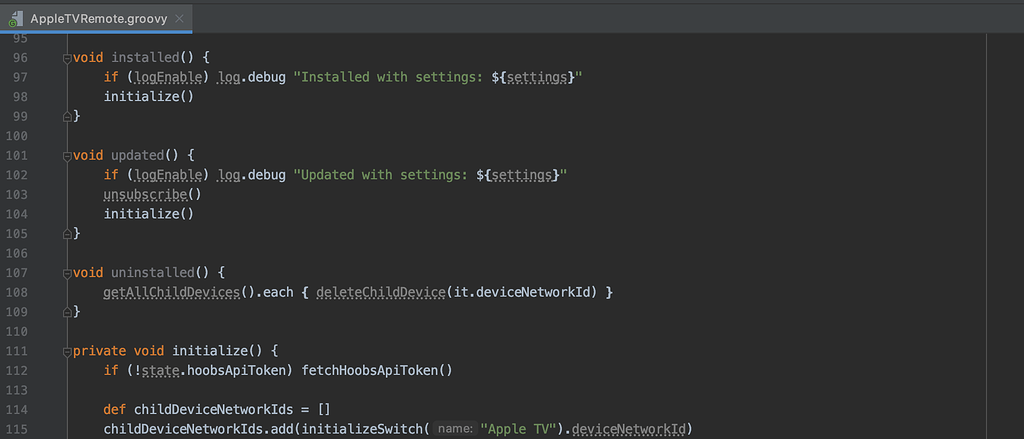Click the closing fold marker of installed()
The image size is (1024, 439).
tap(67, 117)
